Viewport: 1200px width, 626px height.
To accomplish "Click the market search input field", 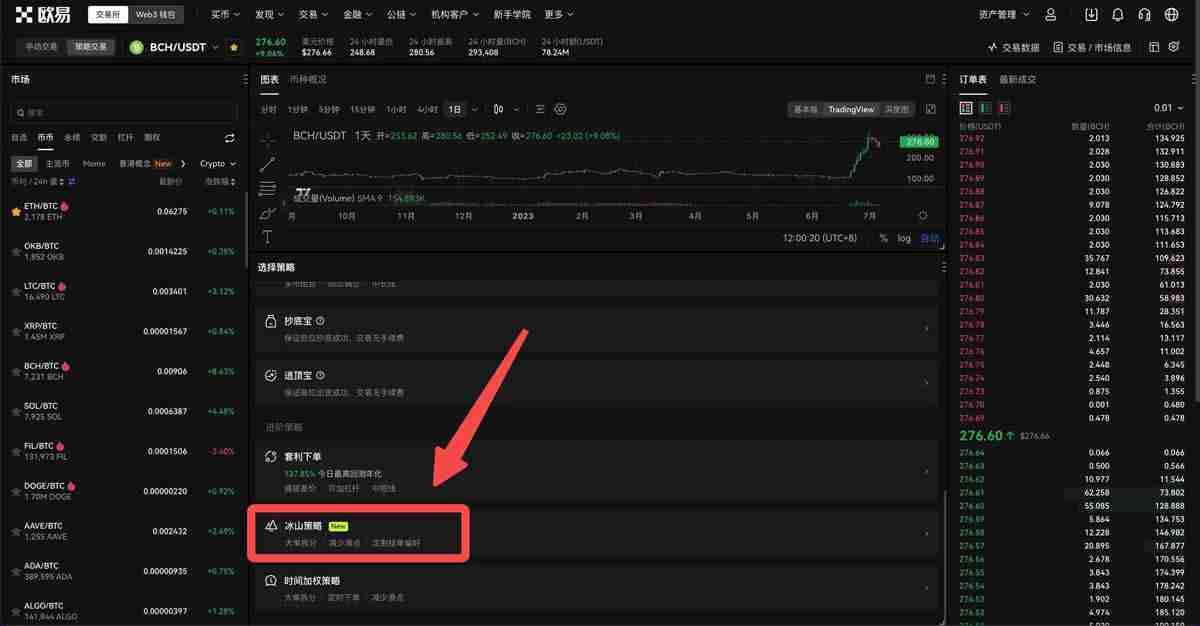I will (120, 110).
